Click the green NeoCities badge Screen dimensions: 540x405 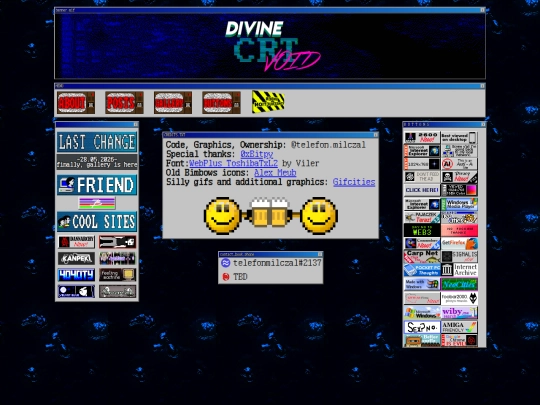pyautogui.click(x=459, y=284)
